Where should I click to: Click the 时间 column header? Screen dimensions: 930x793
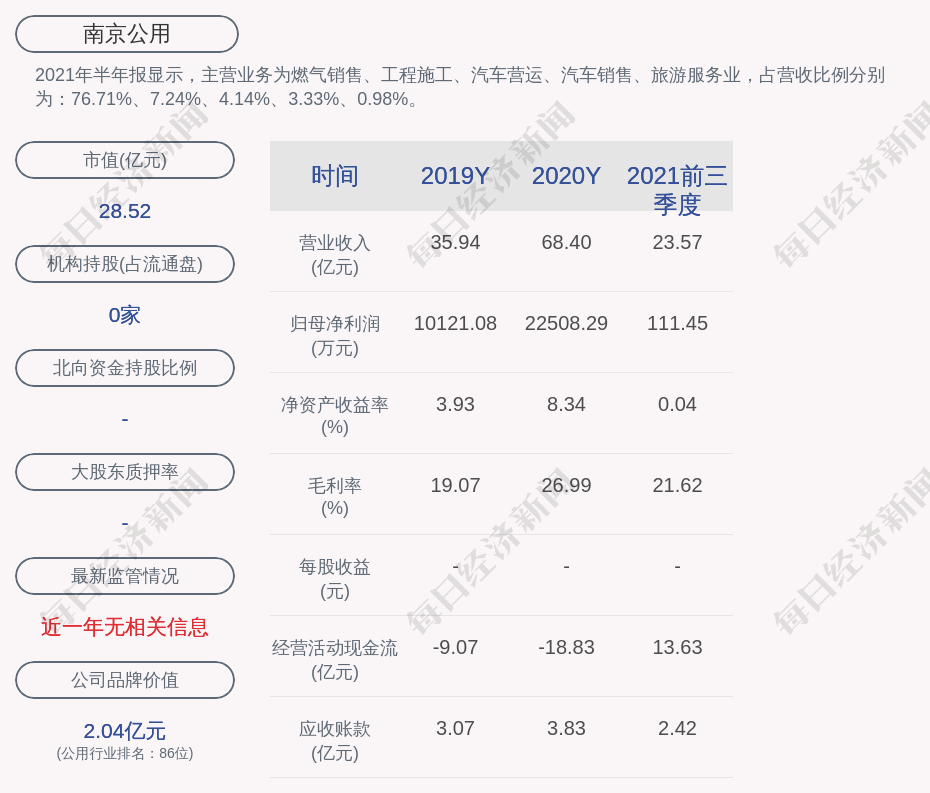click(335, 176)
